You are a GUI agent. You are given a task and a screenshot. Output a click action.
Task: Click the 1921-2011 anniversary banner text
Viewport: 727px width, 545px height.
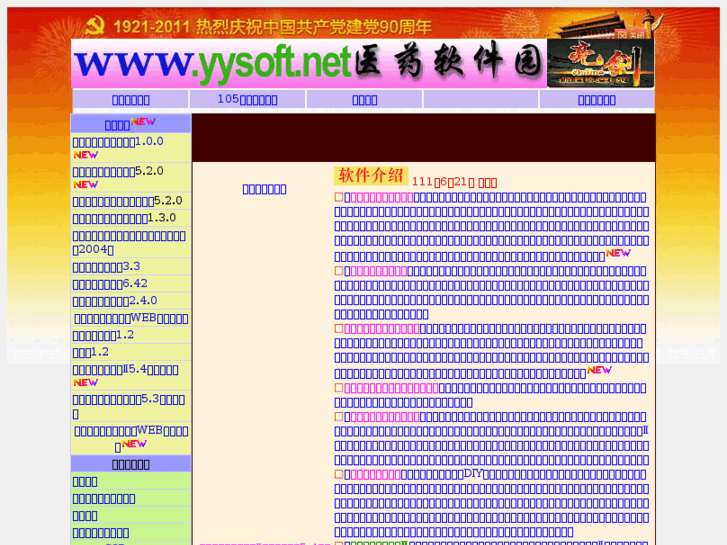pyautogui.click(x=273, y=27)
